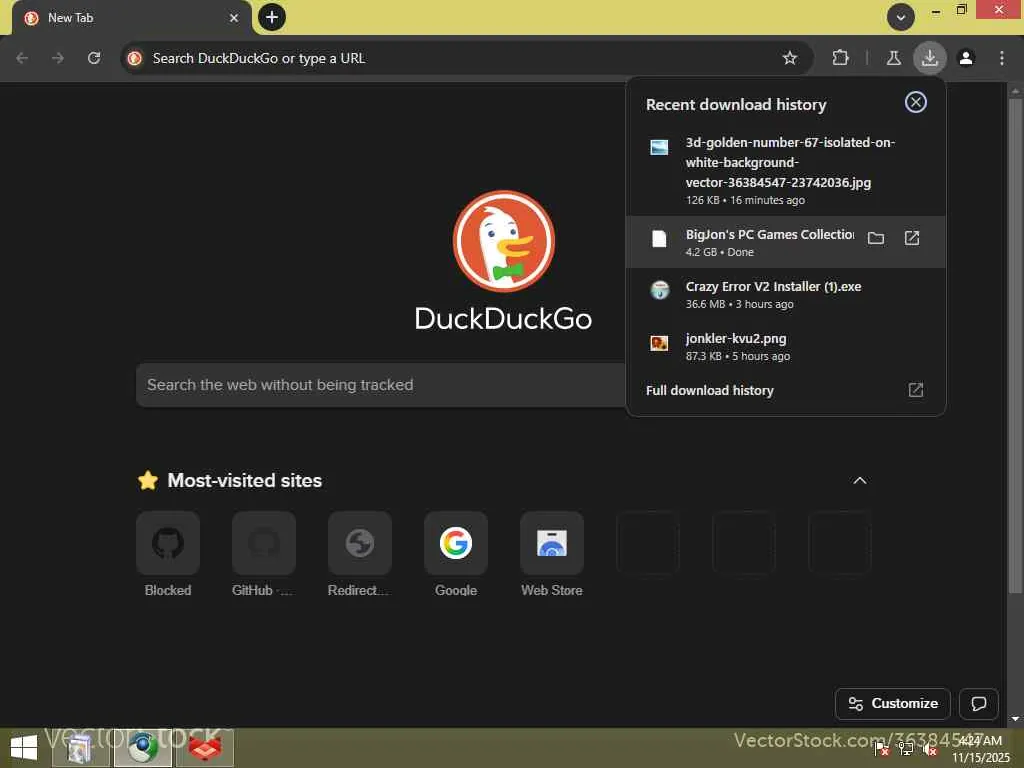Image resolution: width=1024 pixels, height=768 pixels.
Task: Open the network tray icon
Action: click(906, 748)
